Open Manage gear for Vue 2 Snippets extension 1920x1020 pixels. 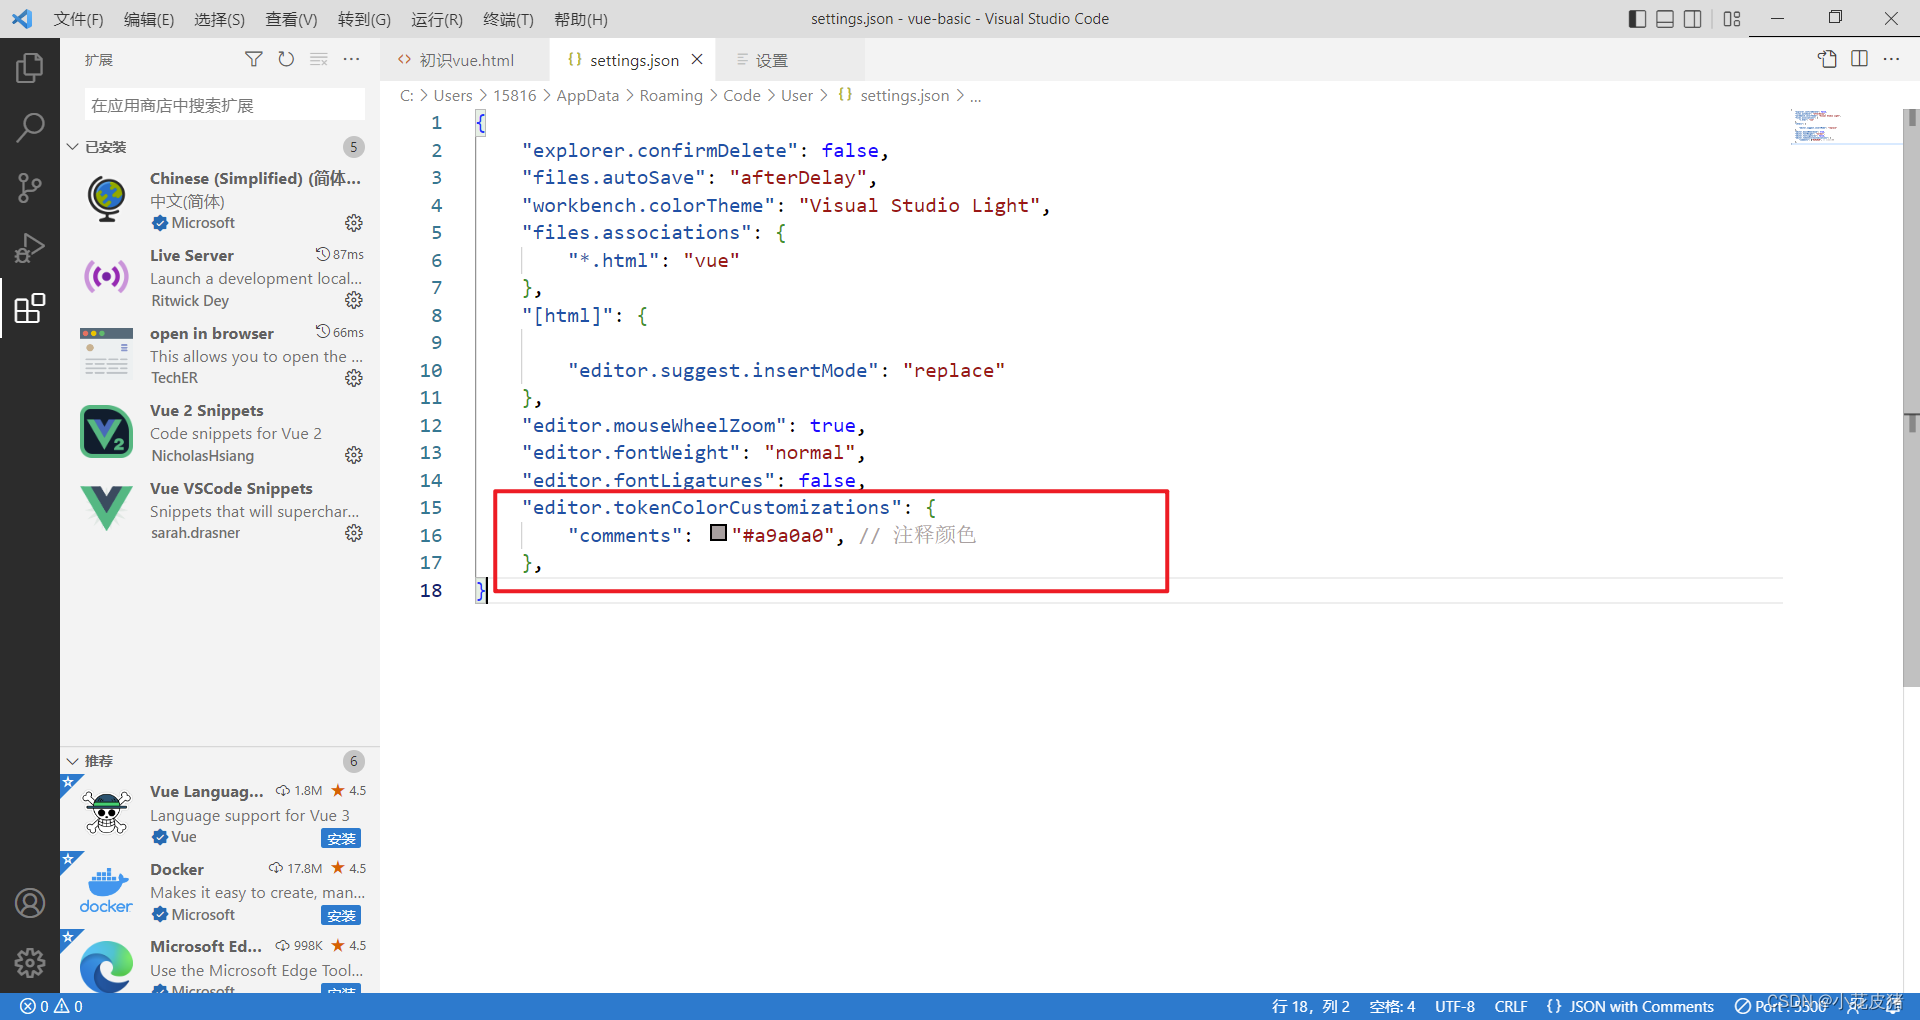[353, 455]
